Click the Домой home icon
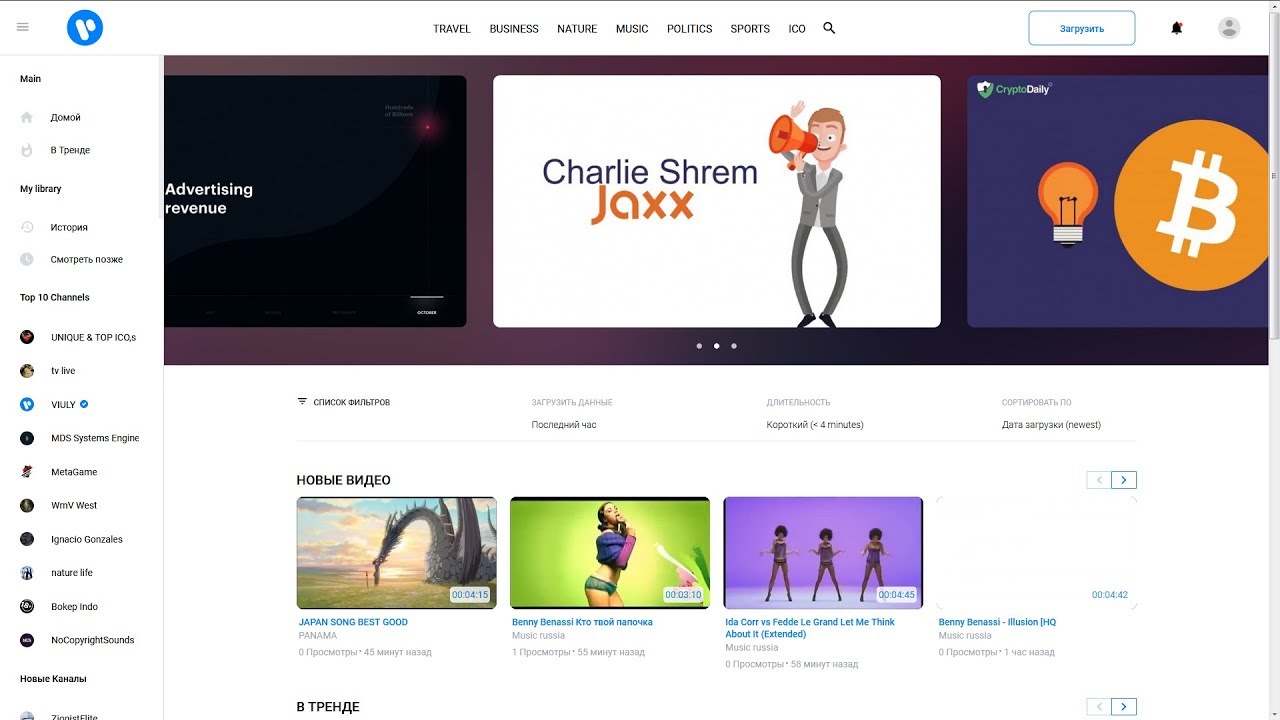 (x=27, y=117)
